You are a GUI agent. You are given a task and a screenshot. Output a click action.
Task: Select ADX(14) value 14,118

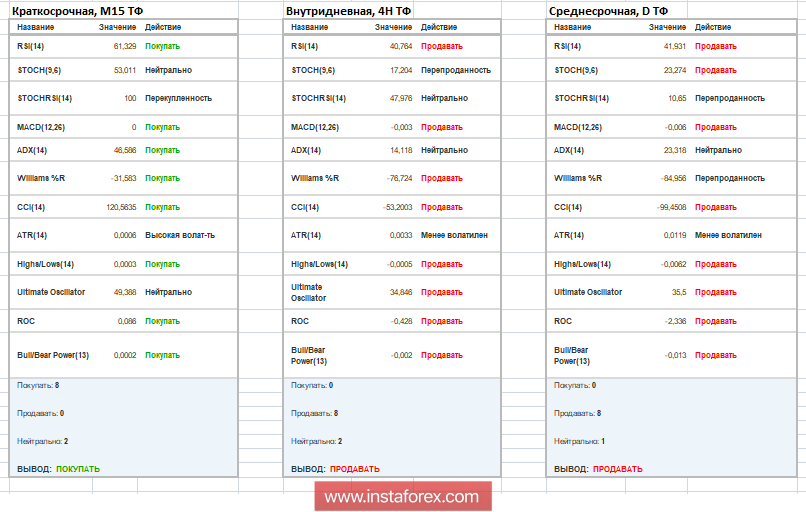coord(401,151)
